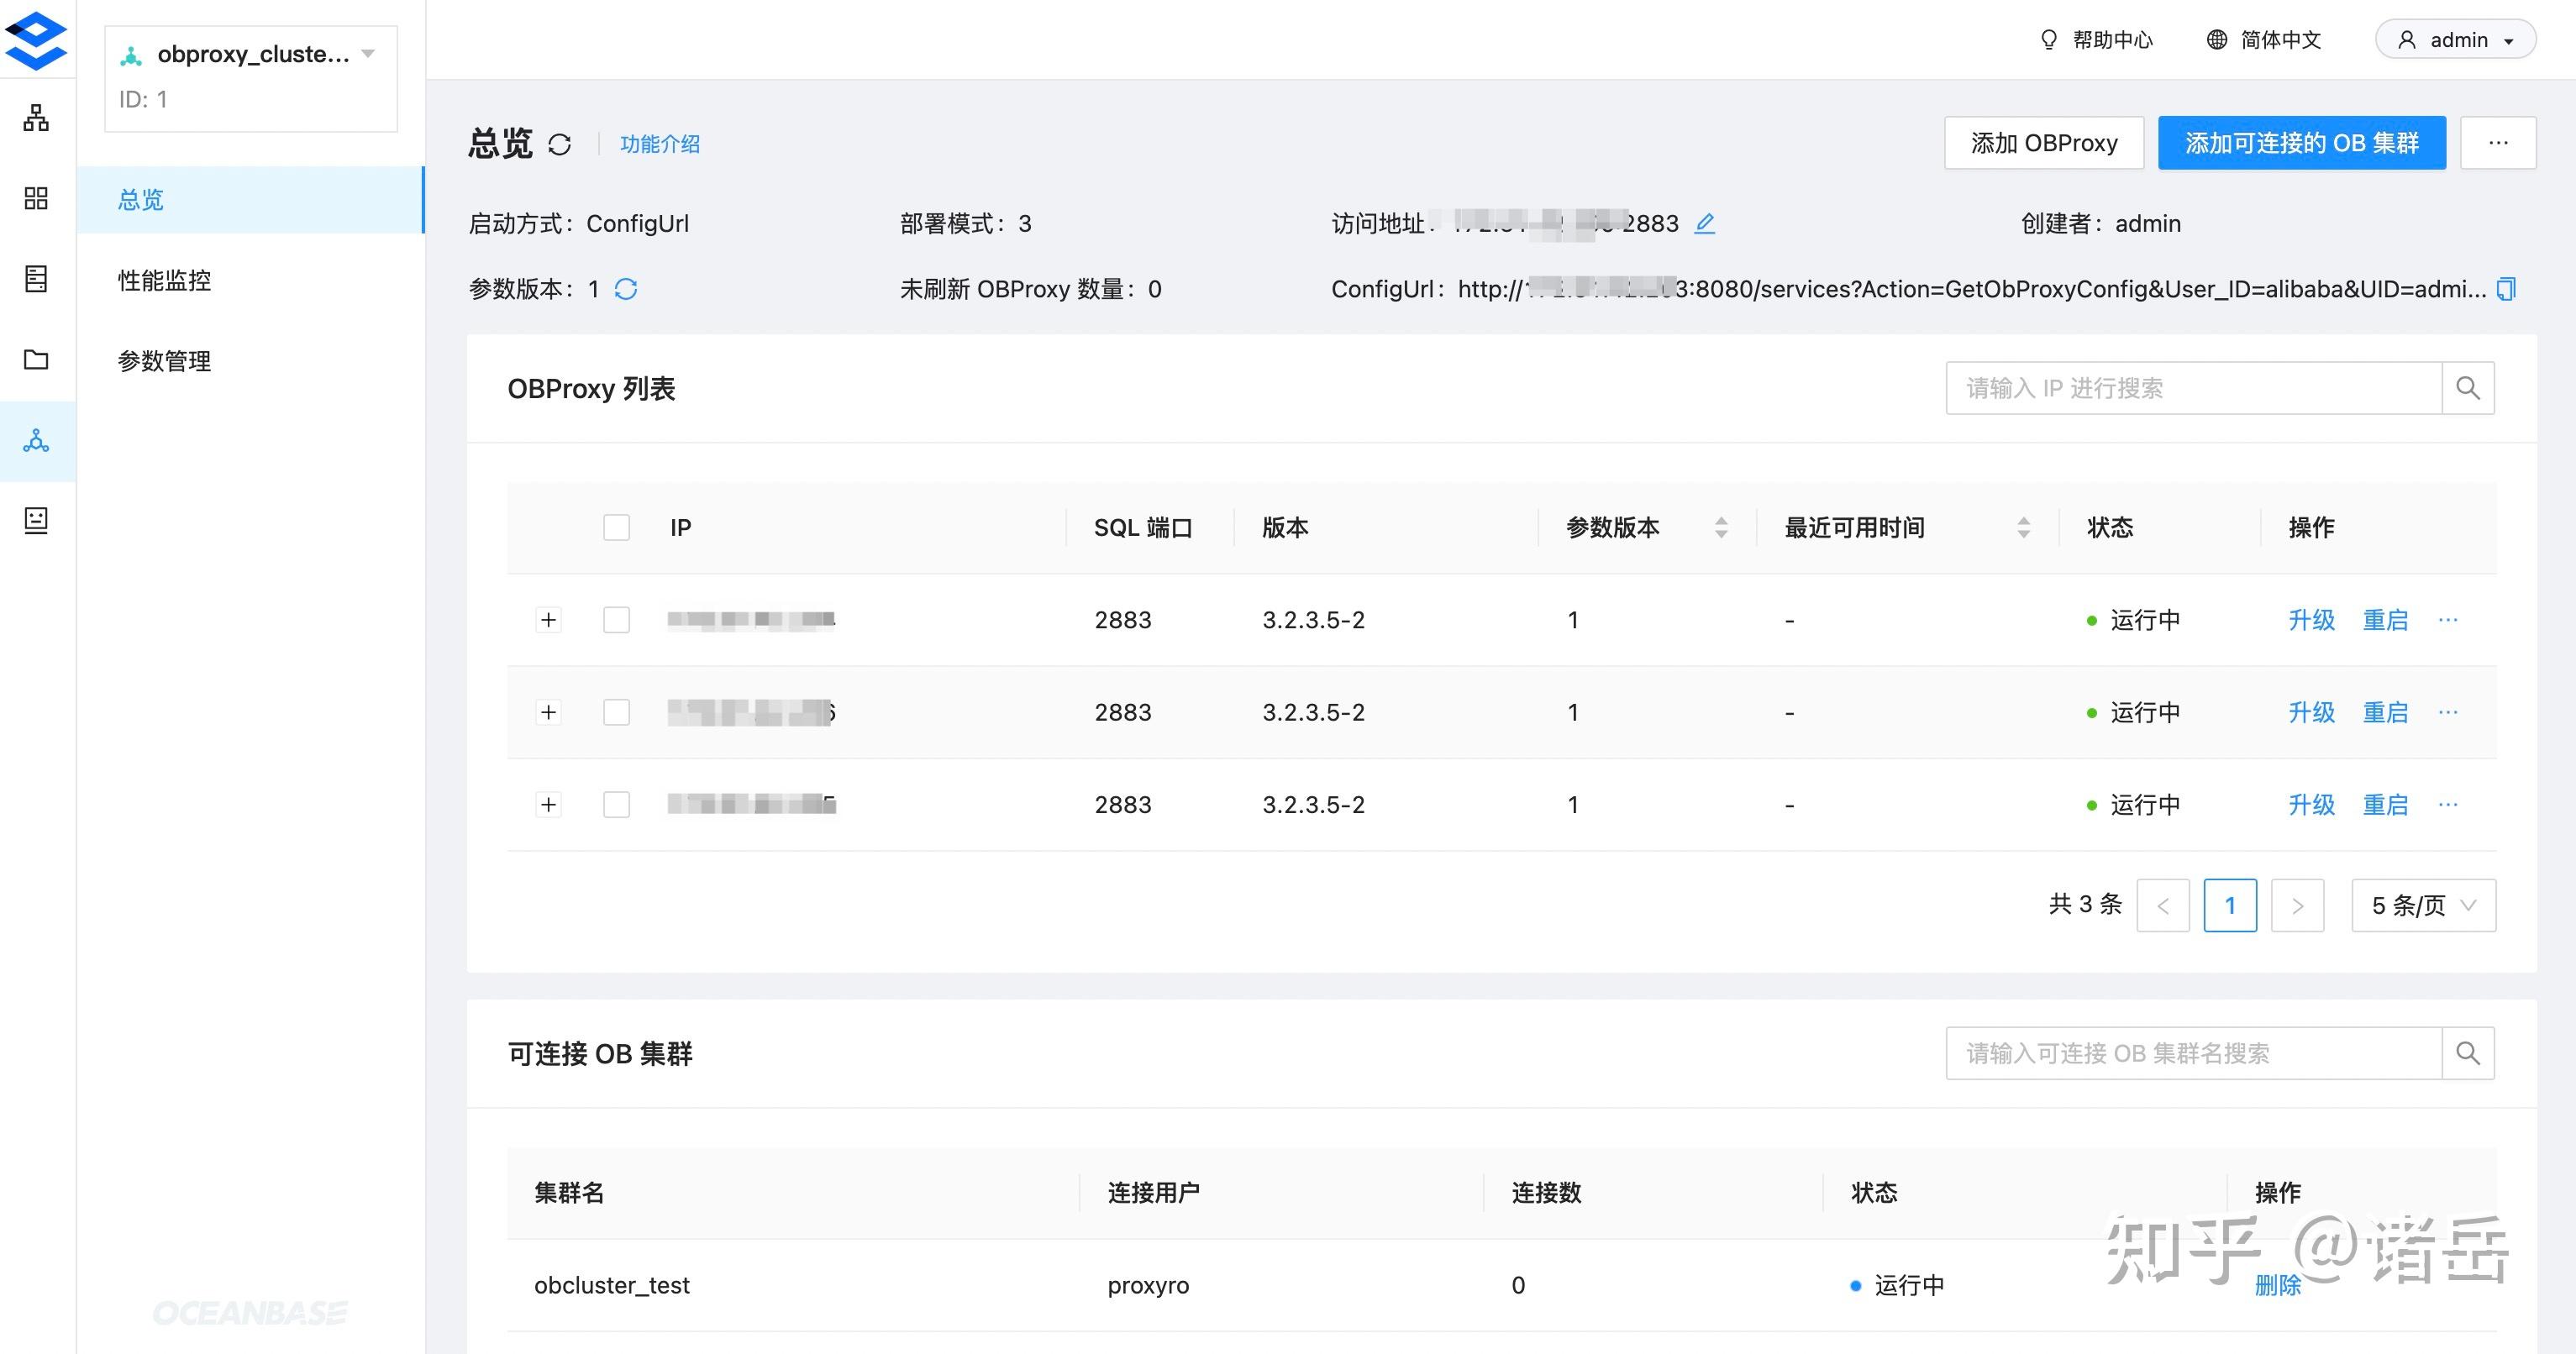The image size is (2576, 1354).
Task: Check the select-all checkbox in IP header
Action: coord(617,527)
